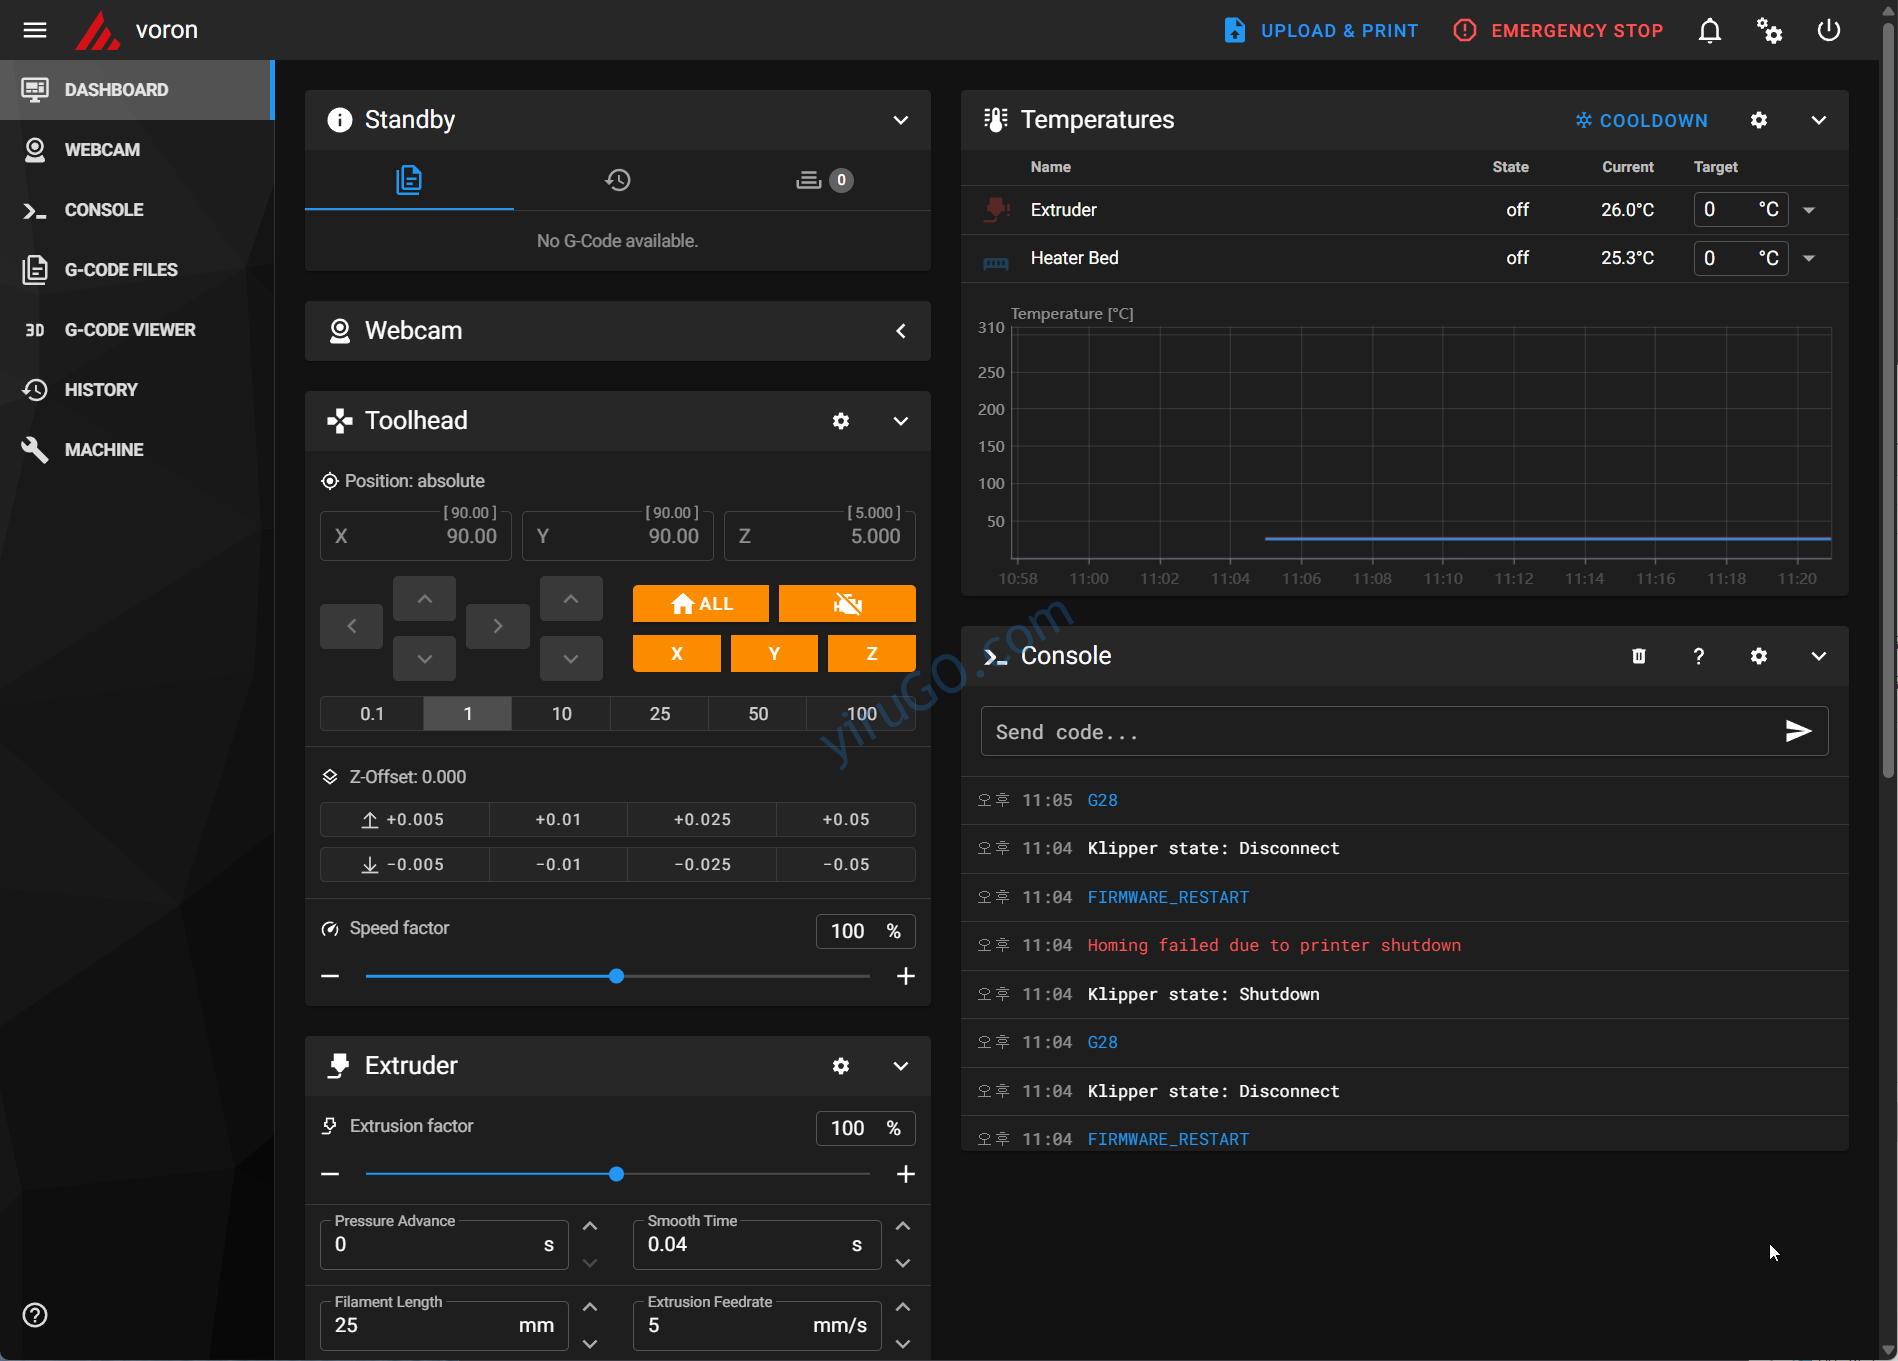Open Temperatures settings gear
The image size is (1898, 1361).
[x=1759, y=120]
